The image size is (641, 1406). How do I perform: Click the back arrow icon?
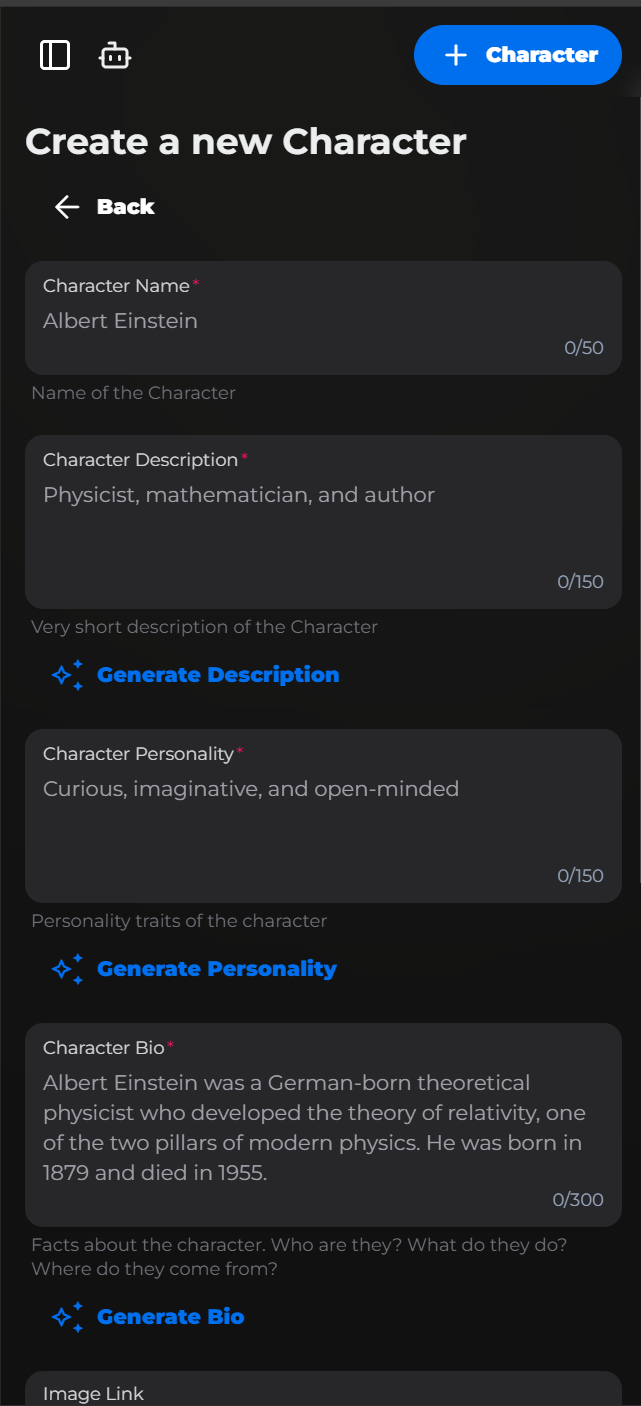tap(67, 207)
